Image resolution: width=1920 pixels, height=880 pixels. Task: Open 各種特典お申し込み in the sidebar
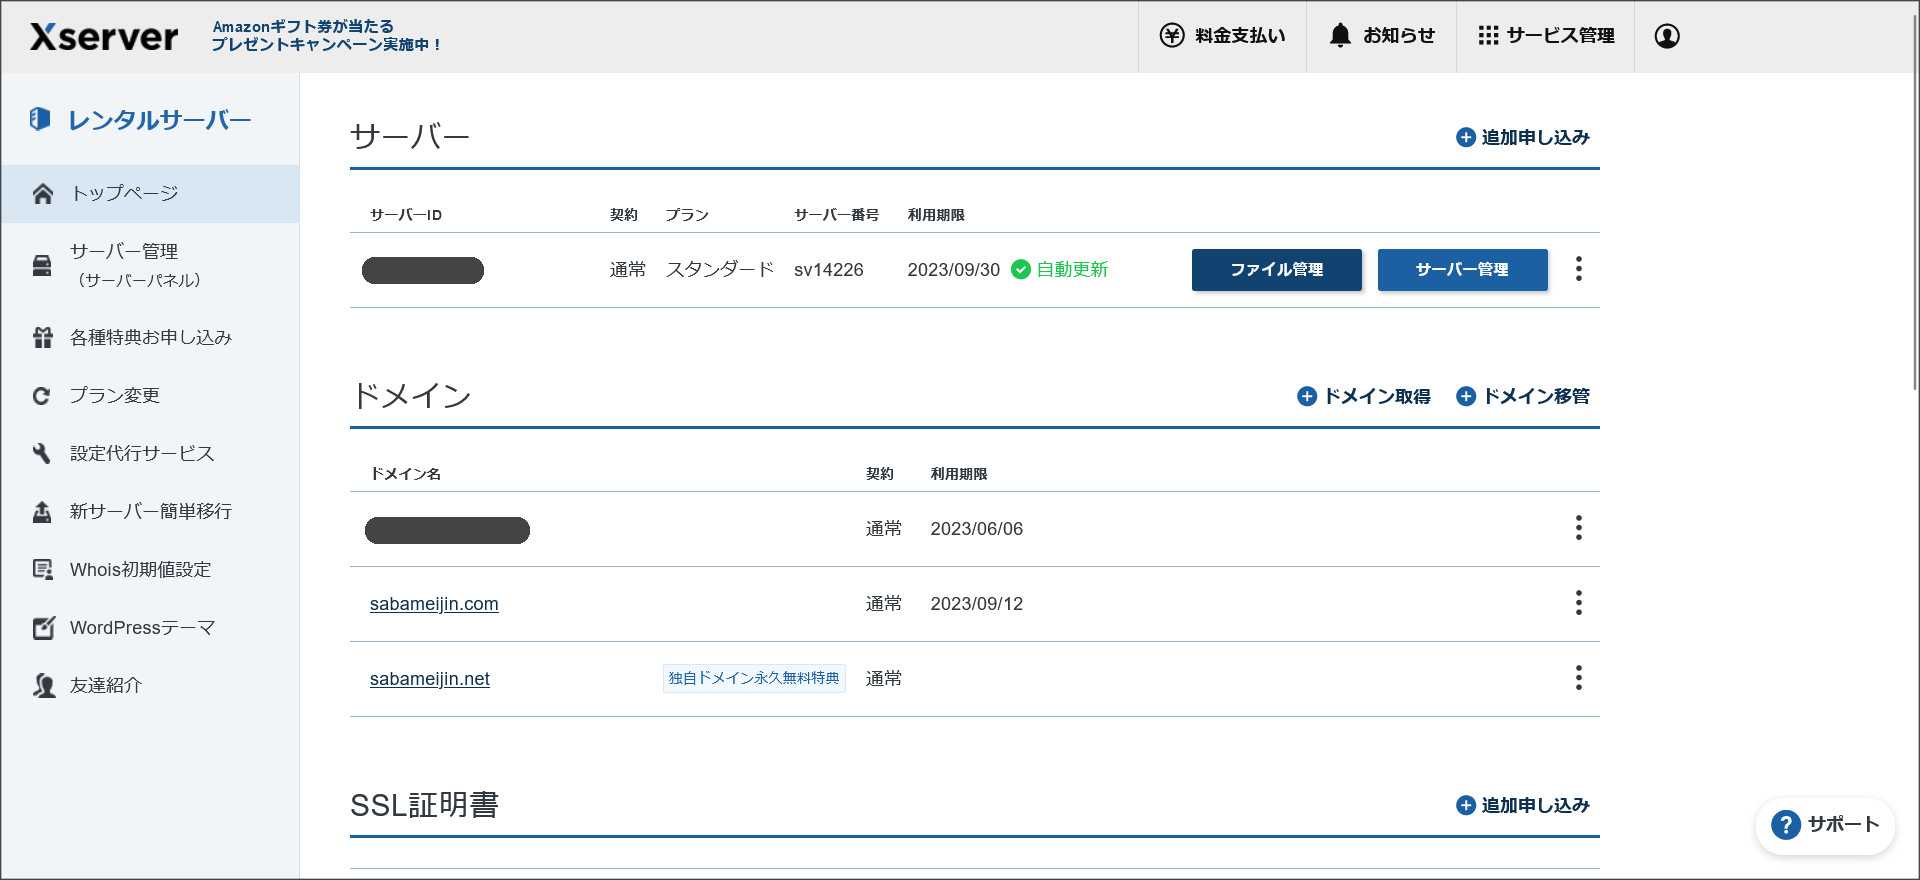click(x=151, y=338)
